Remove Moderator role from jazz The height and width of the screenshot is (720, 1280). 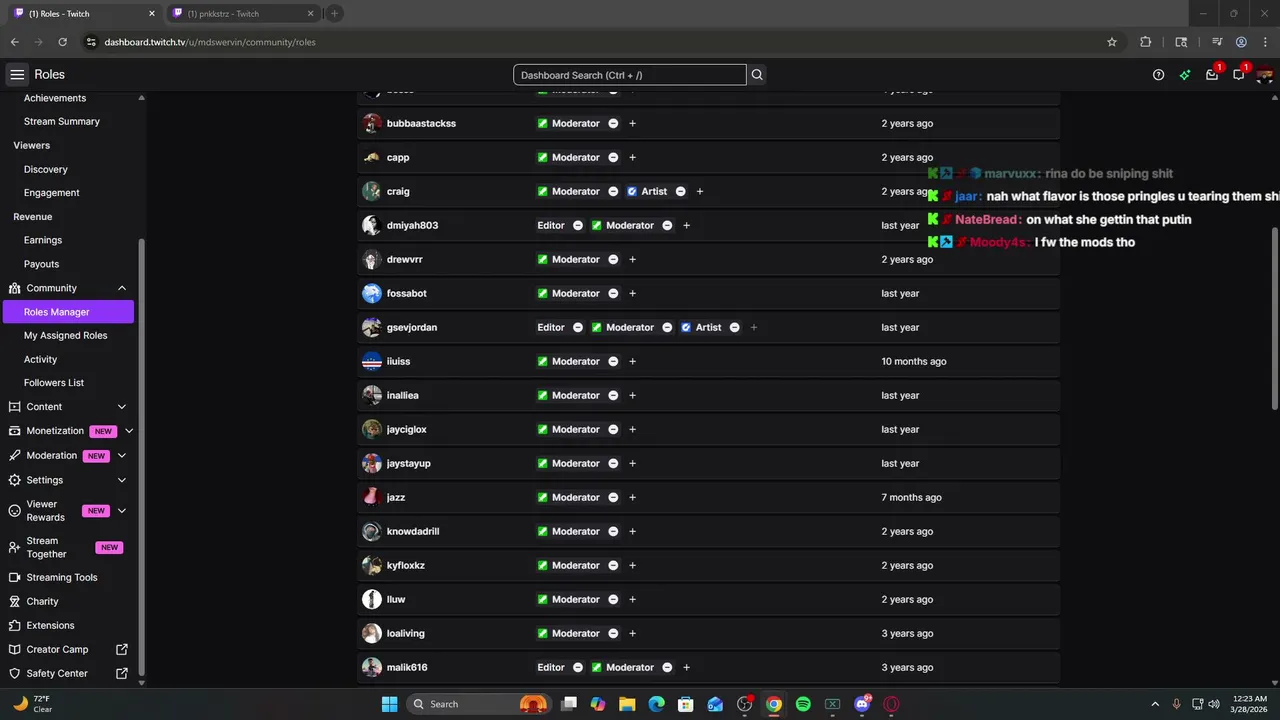point(613,497)
